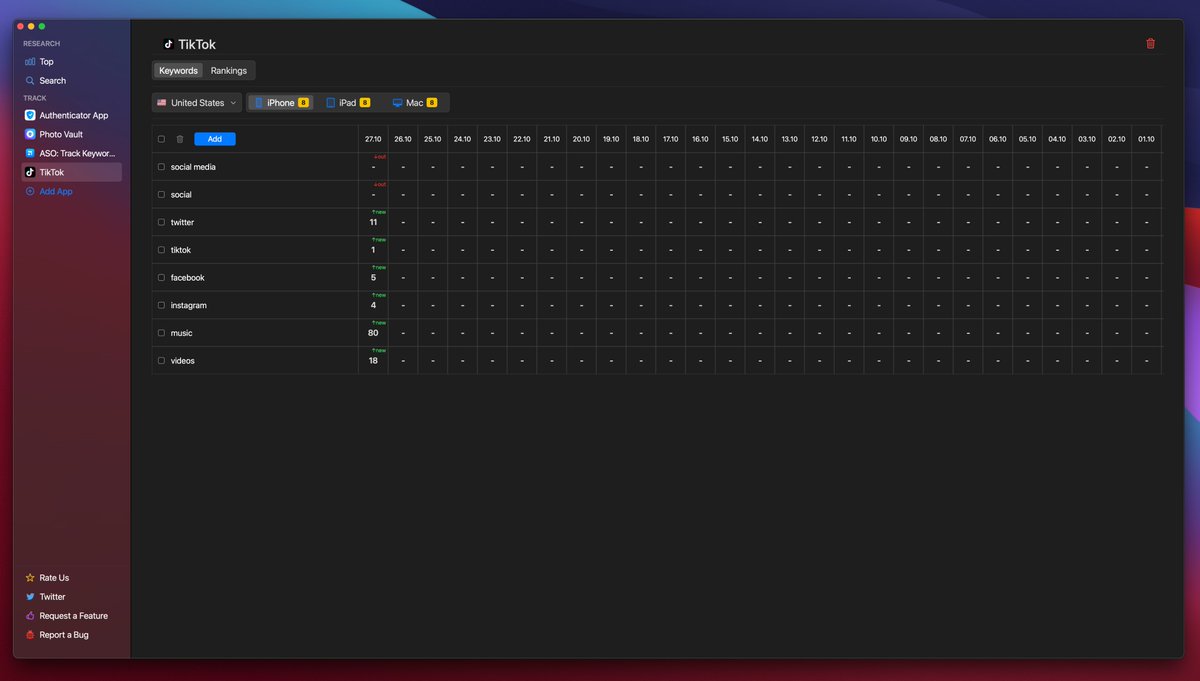Click the instagram rank value 4

tap(373, 305)
